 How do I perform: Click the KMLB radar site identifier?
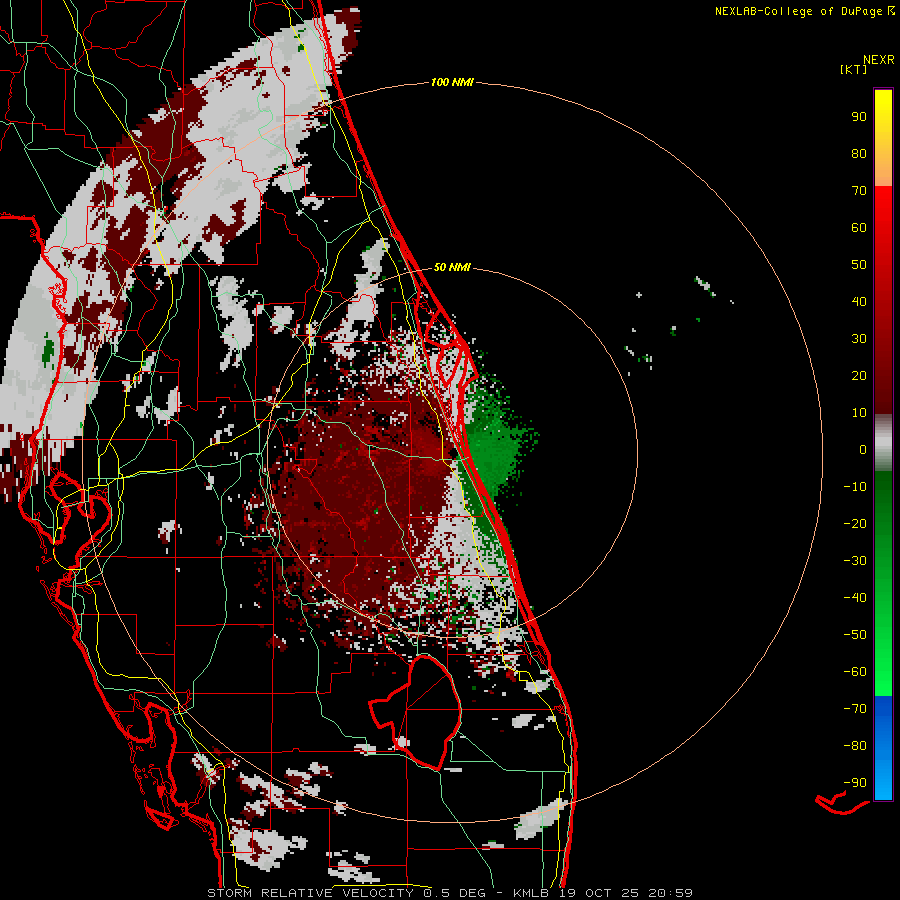tap(531, 893)
